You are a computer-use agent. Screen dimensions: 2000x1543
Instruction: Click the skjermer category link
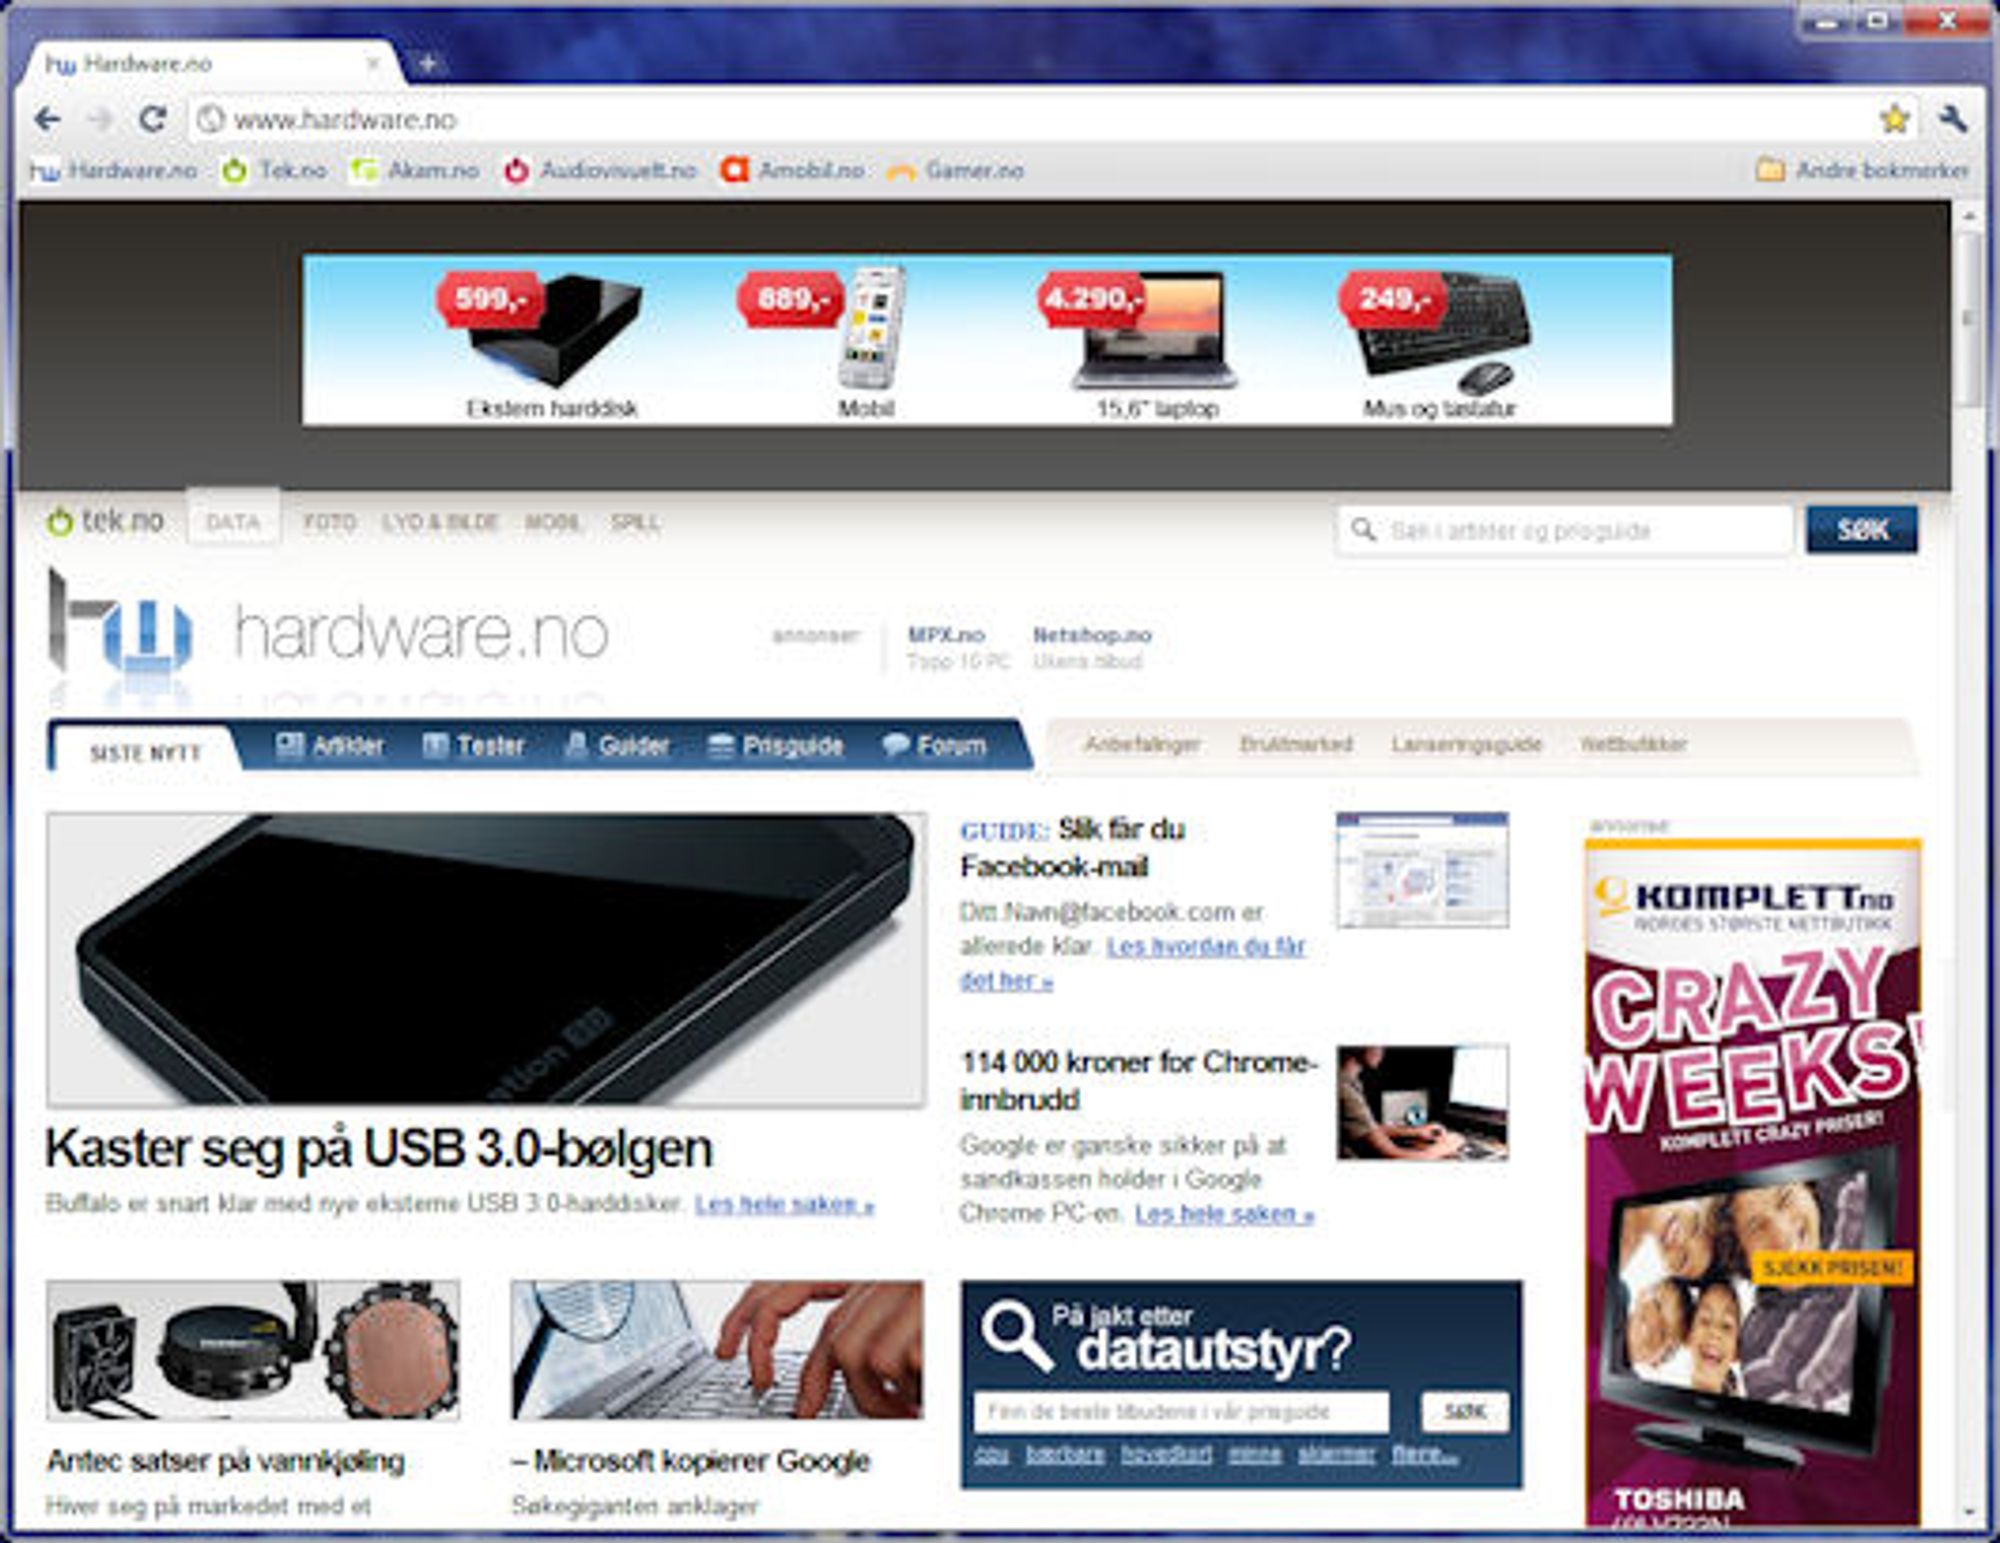pos(1337,1454)
